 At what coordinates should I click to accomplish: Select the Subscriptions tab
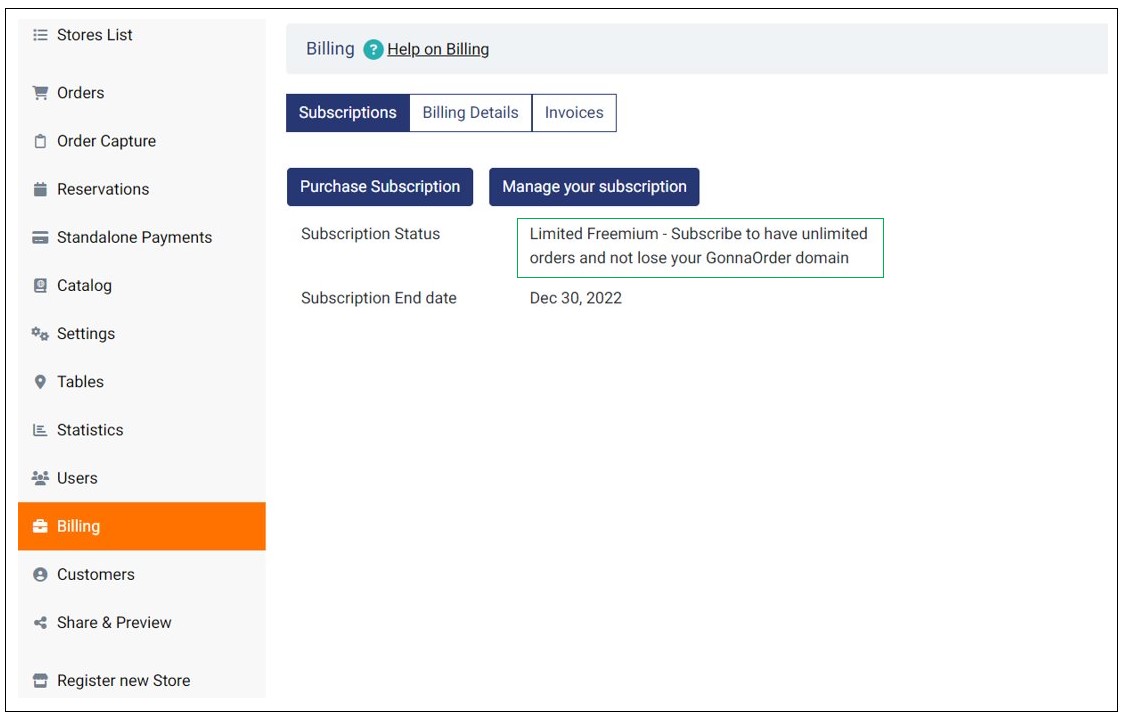[347, 112]
